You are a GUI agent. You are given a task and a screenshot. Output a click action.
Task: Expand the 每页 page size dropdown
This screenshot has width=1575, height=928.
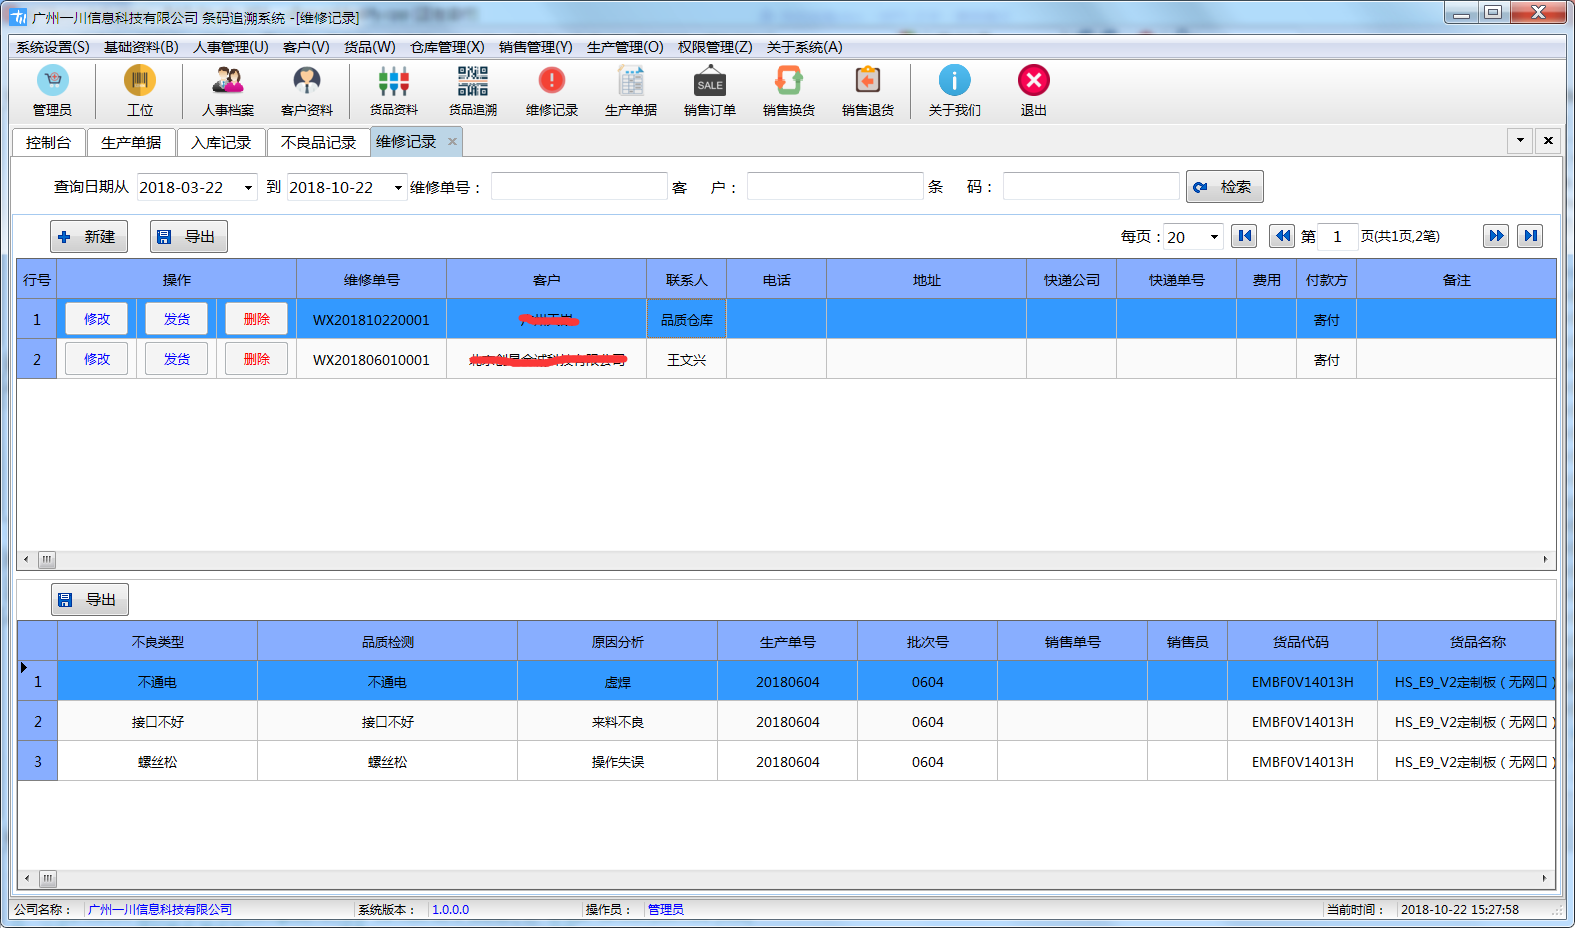click(1214, 237)
